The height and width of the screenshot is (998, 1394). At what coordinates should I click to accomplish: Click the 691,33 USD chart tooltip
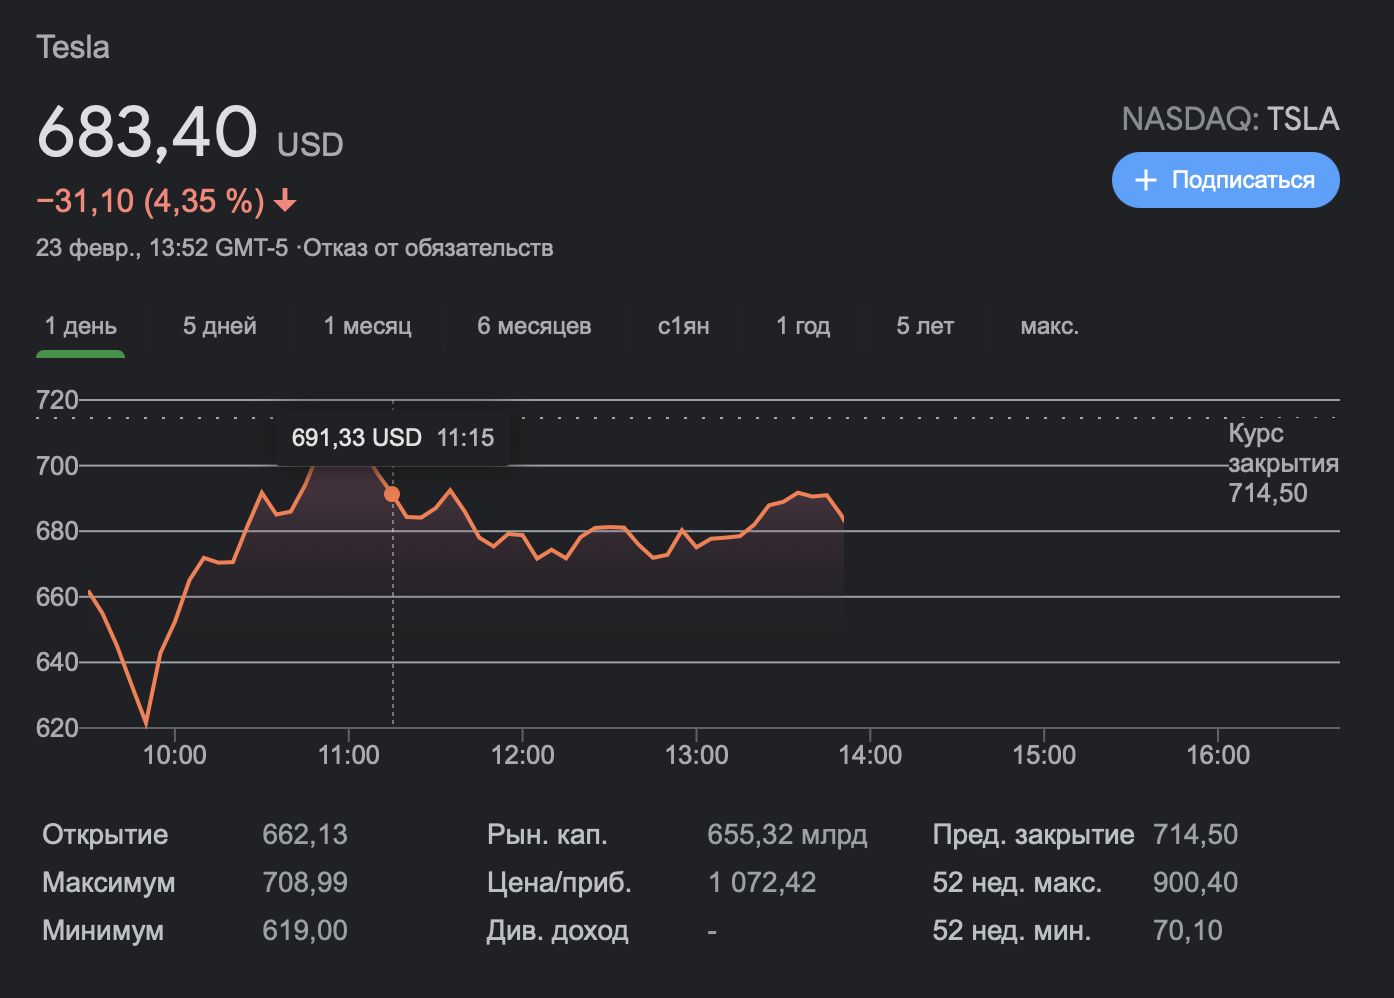coord(392,438)
